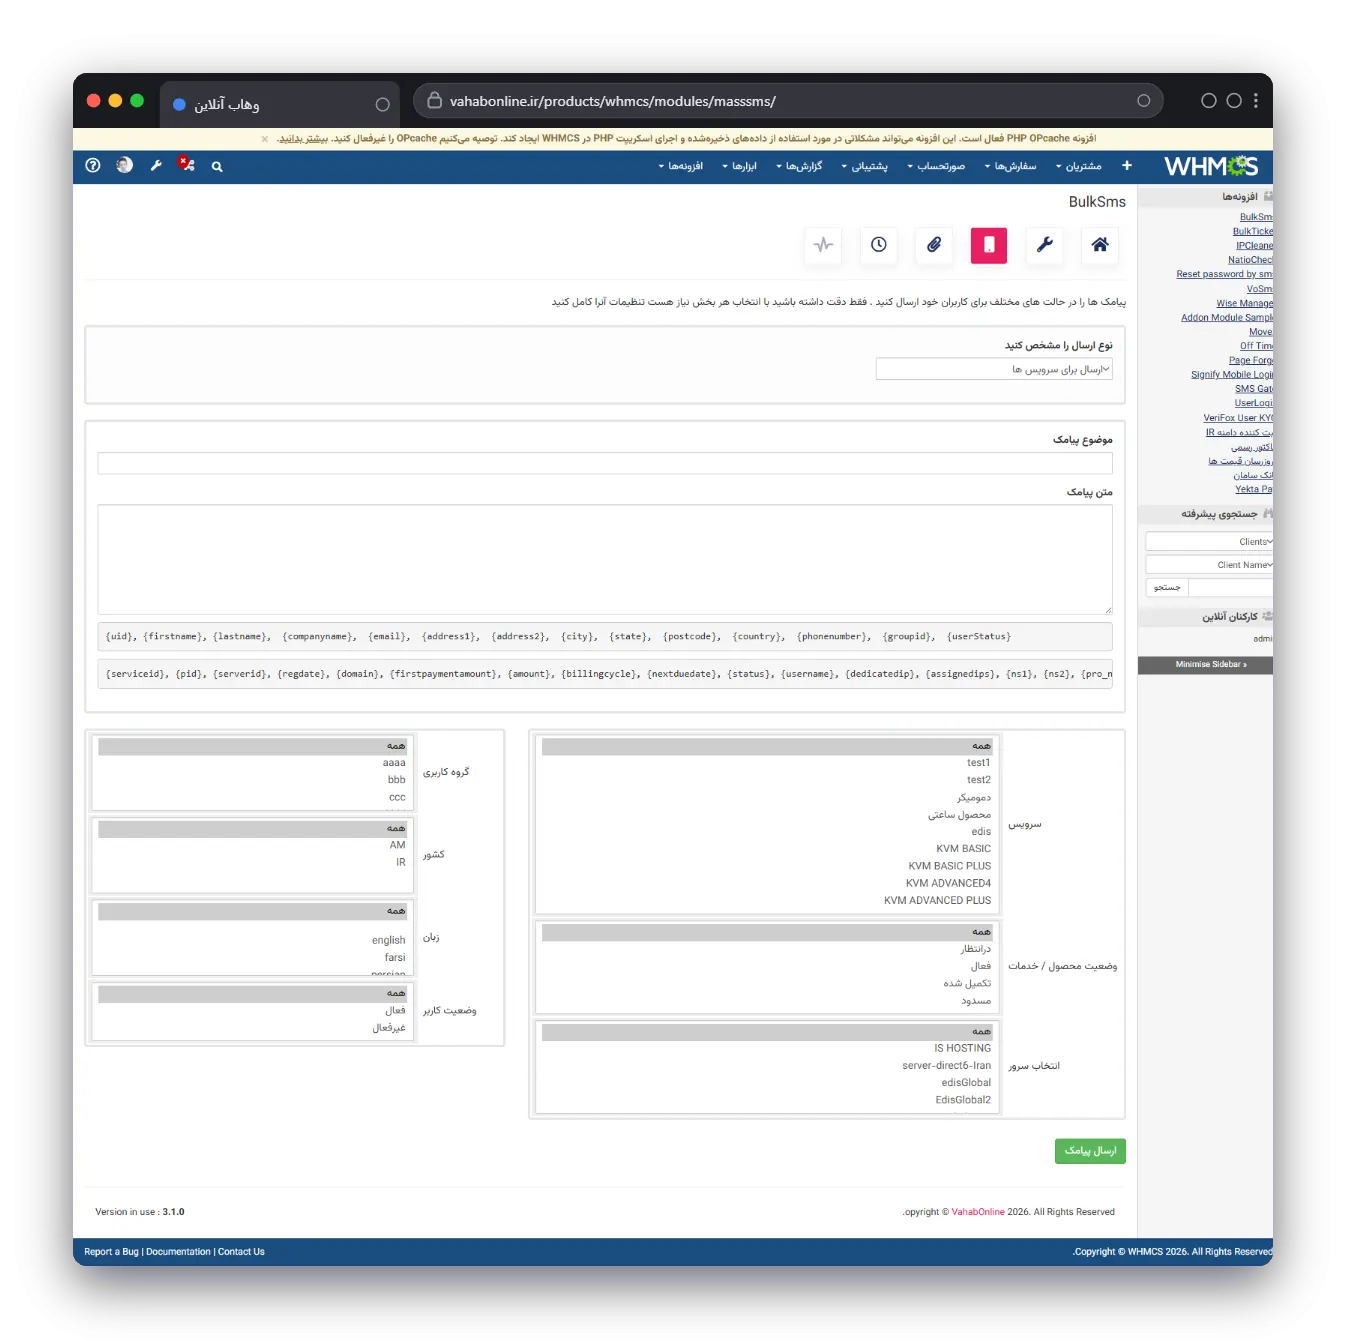The height and width of the screenshot is (1339, 1346).
Task: Click the navbar icon with red badge
Action: pos(186,164)
